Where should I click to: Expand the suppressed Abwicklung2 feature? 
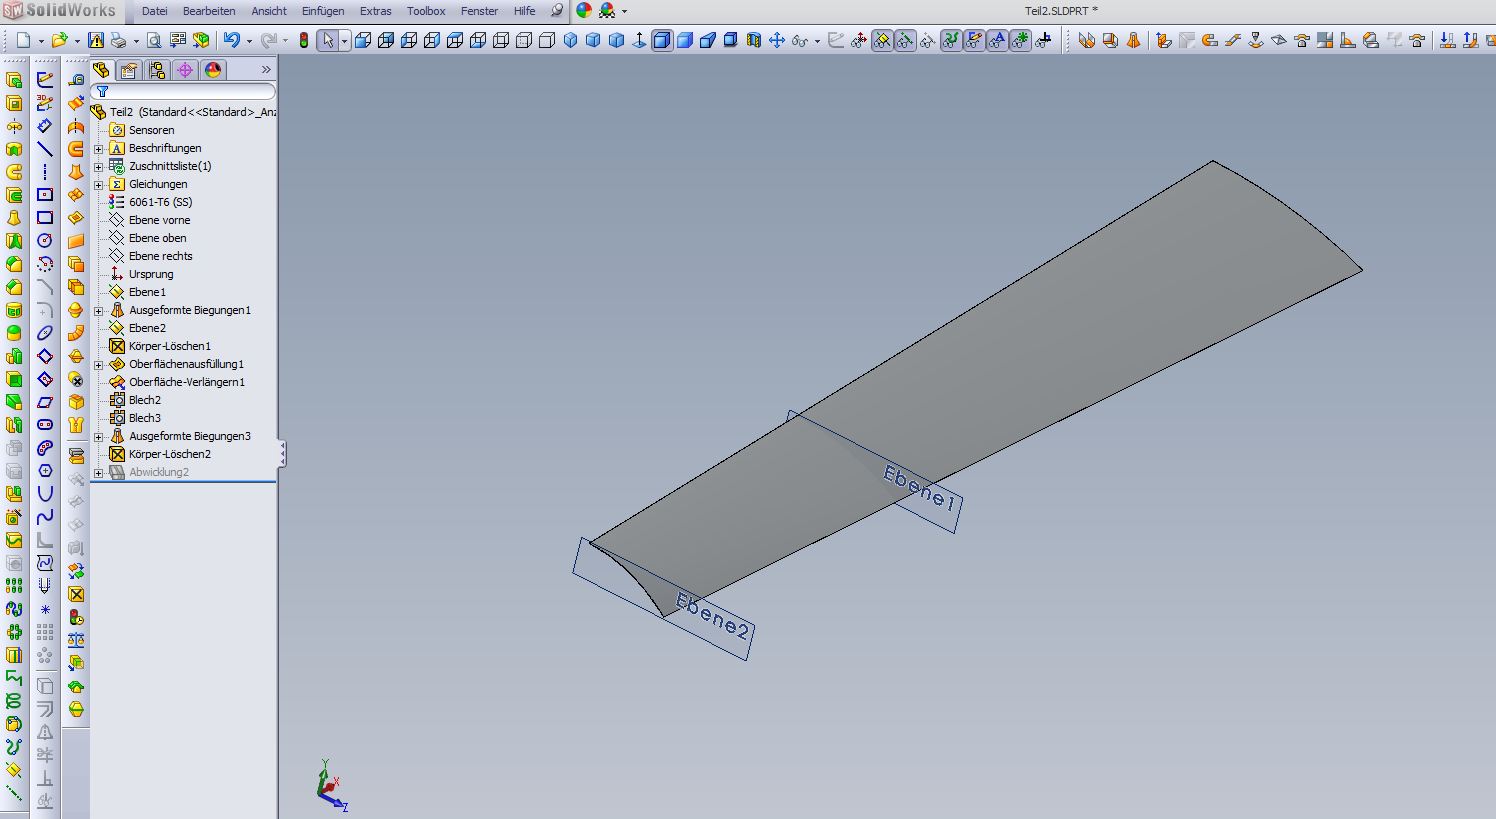[x=99, y=472]
